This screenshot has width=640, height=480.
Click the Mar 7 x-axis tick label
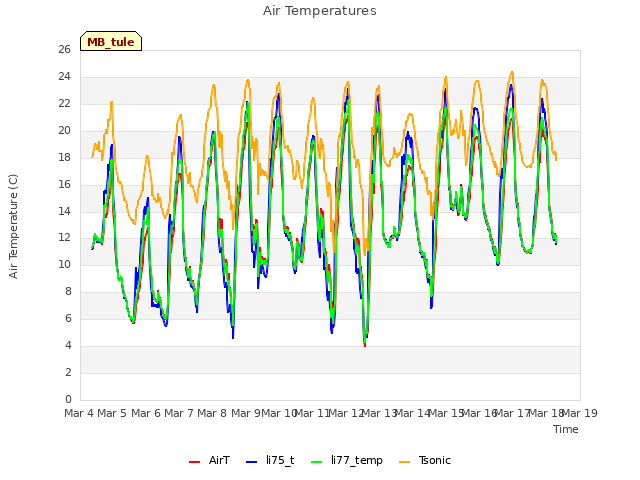[x=179, y=413]
